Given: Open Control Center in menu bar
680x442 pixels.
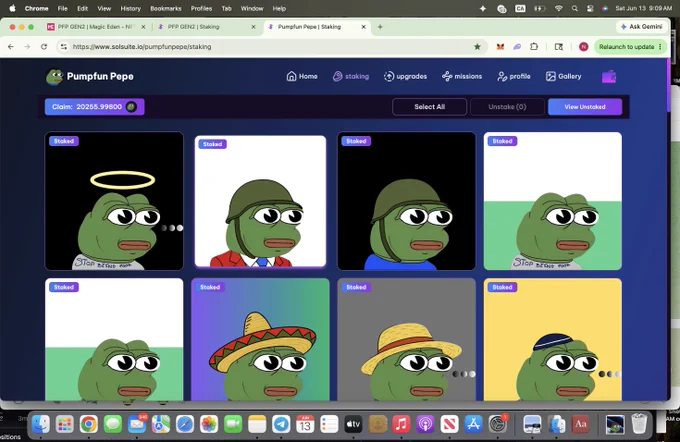Looking at the screenshot, I should click(x=590, y=8).
